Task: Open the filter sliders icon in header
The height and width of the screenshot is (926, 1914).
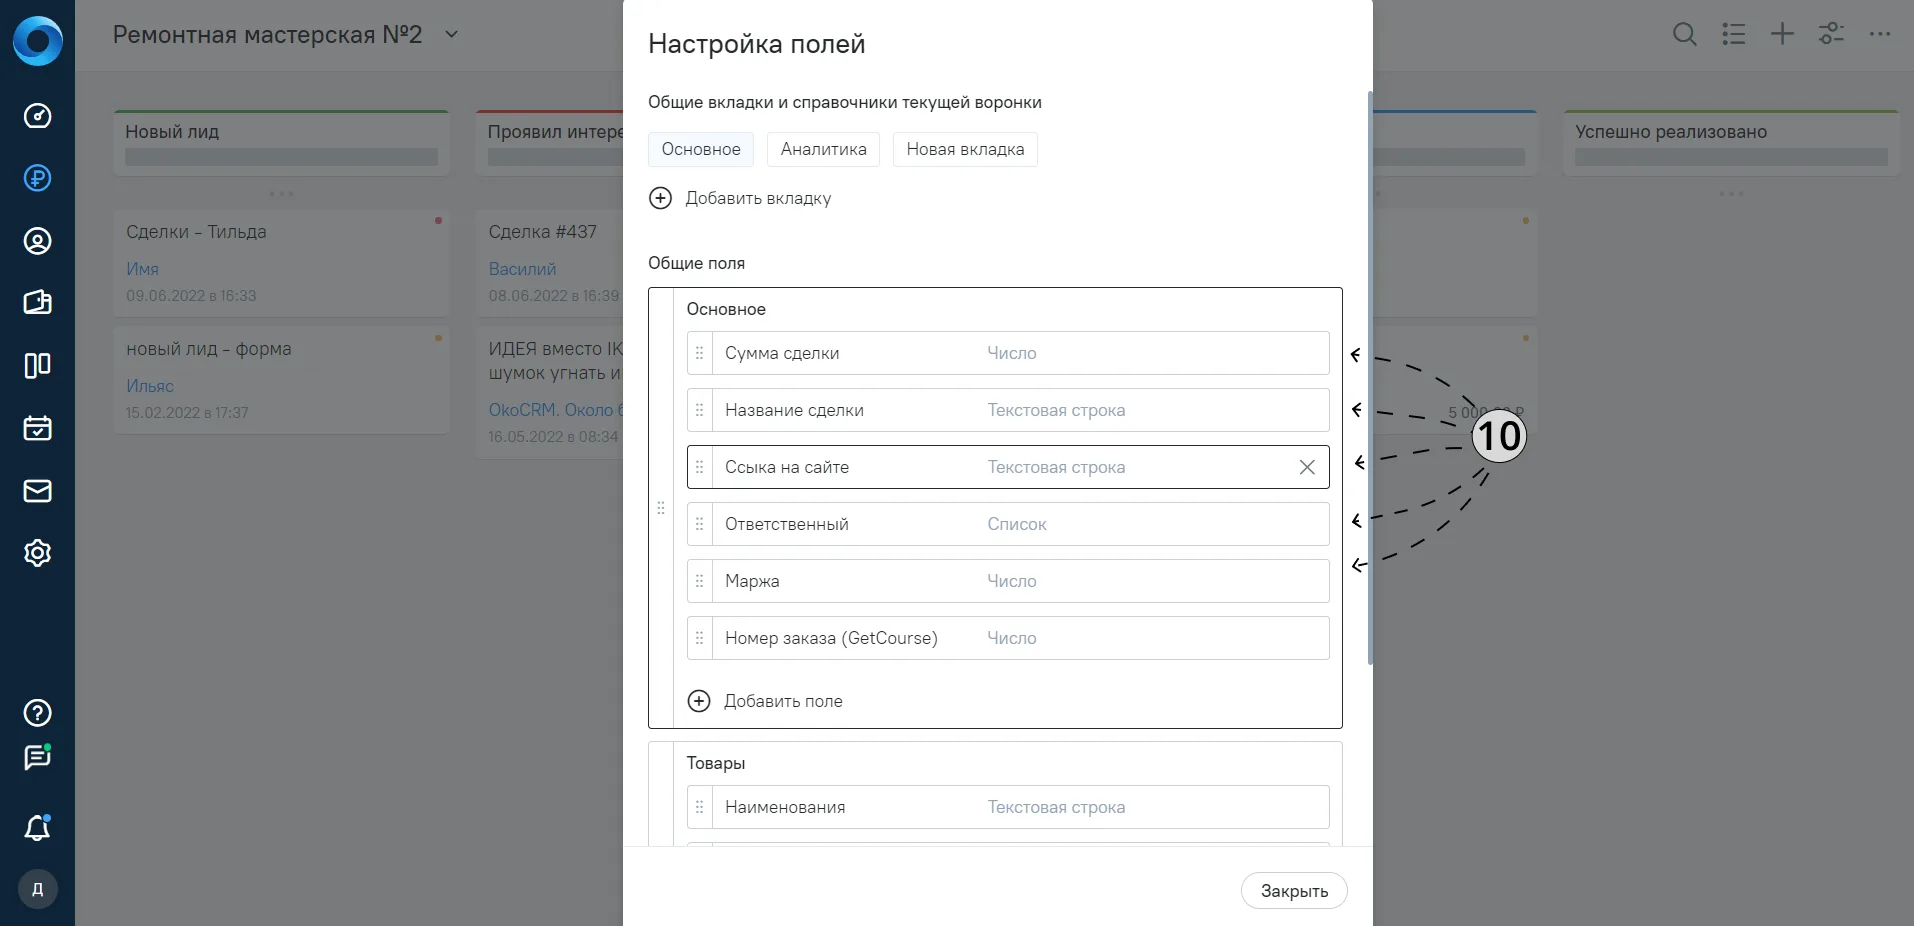Action: coord(1831,35)
